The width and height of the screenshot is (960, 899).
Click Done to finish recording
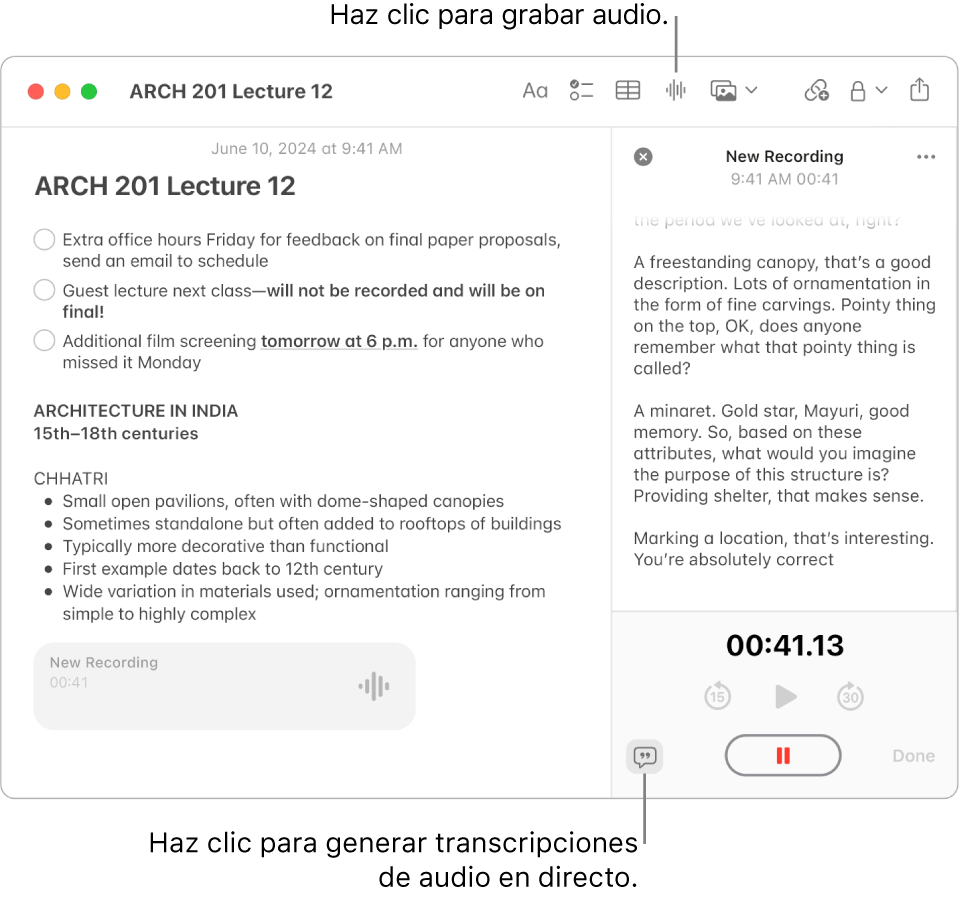pyautogui.click(x=913, y=756)
